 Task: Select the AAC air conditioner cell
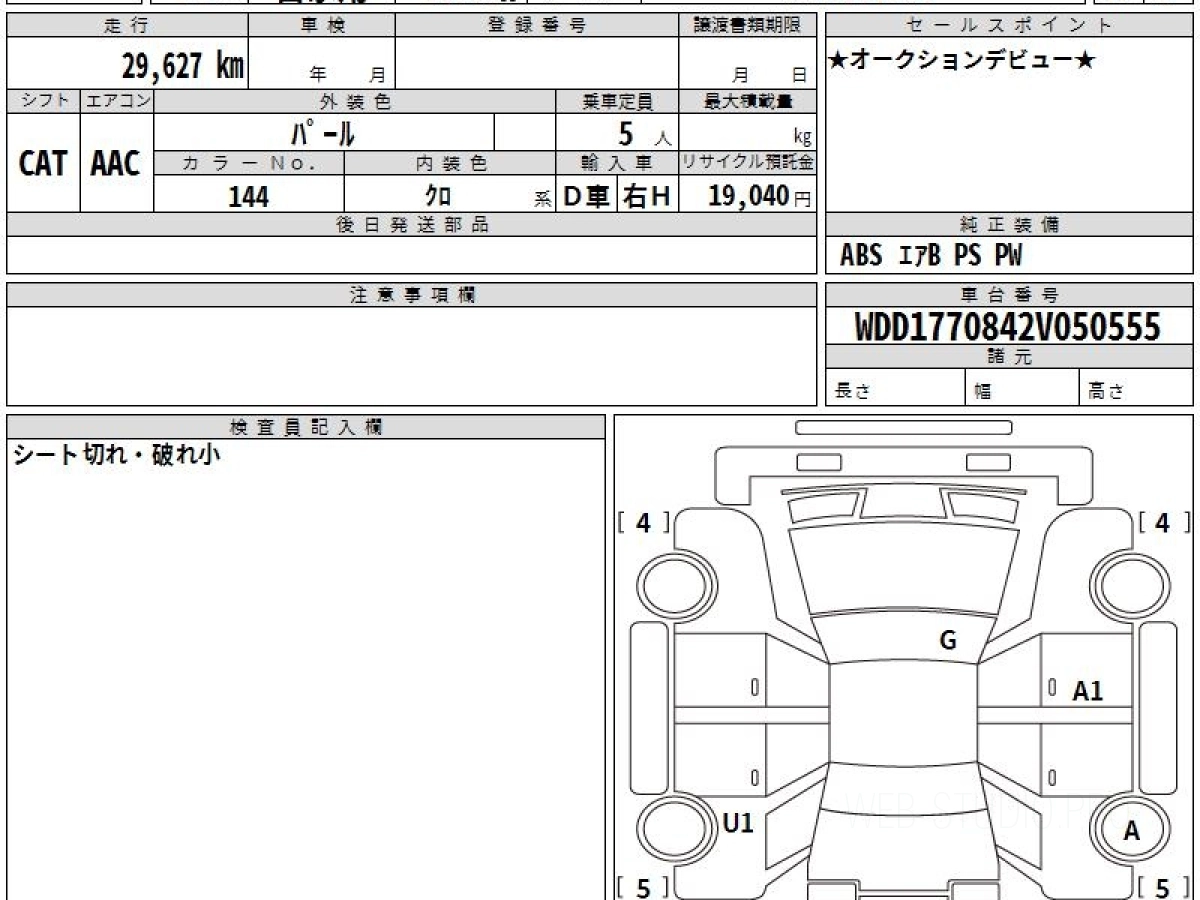116,163
